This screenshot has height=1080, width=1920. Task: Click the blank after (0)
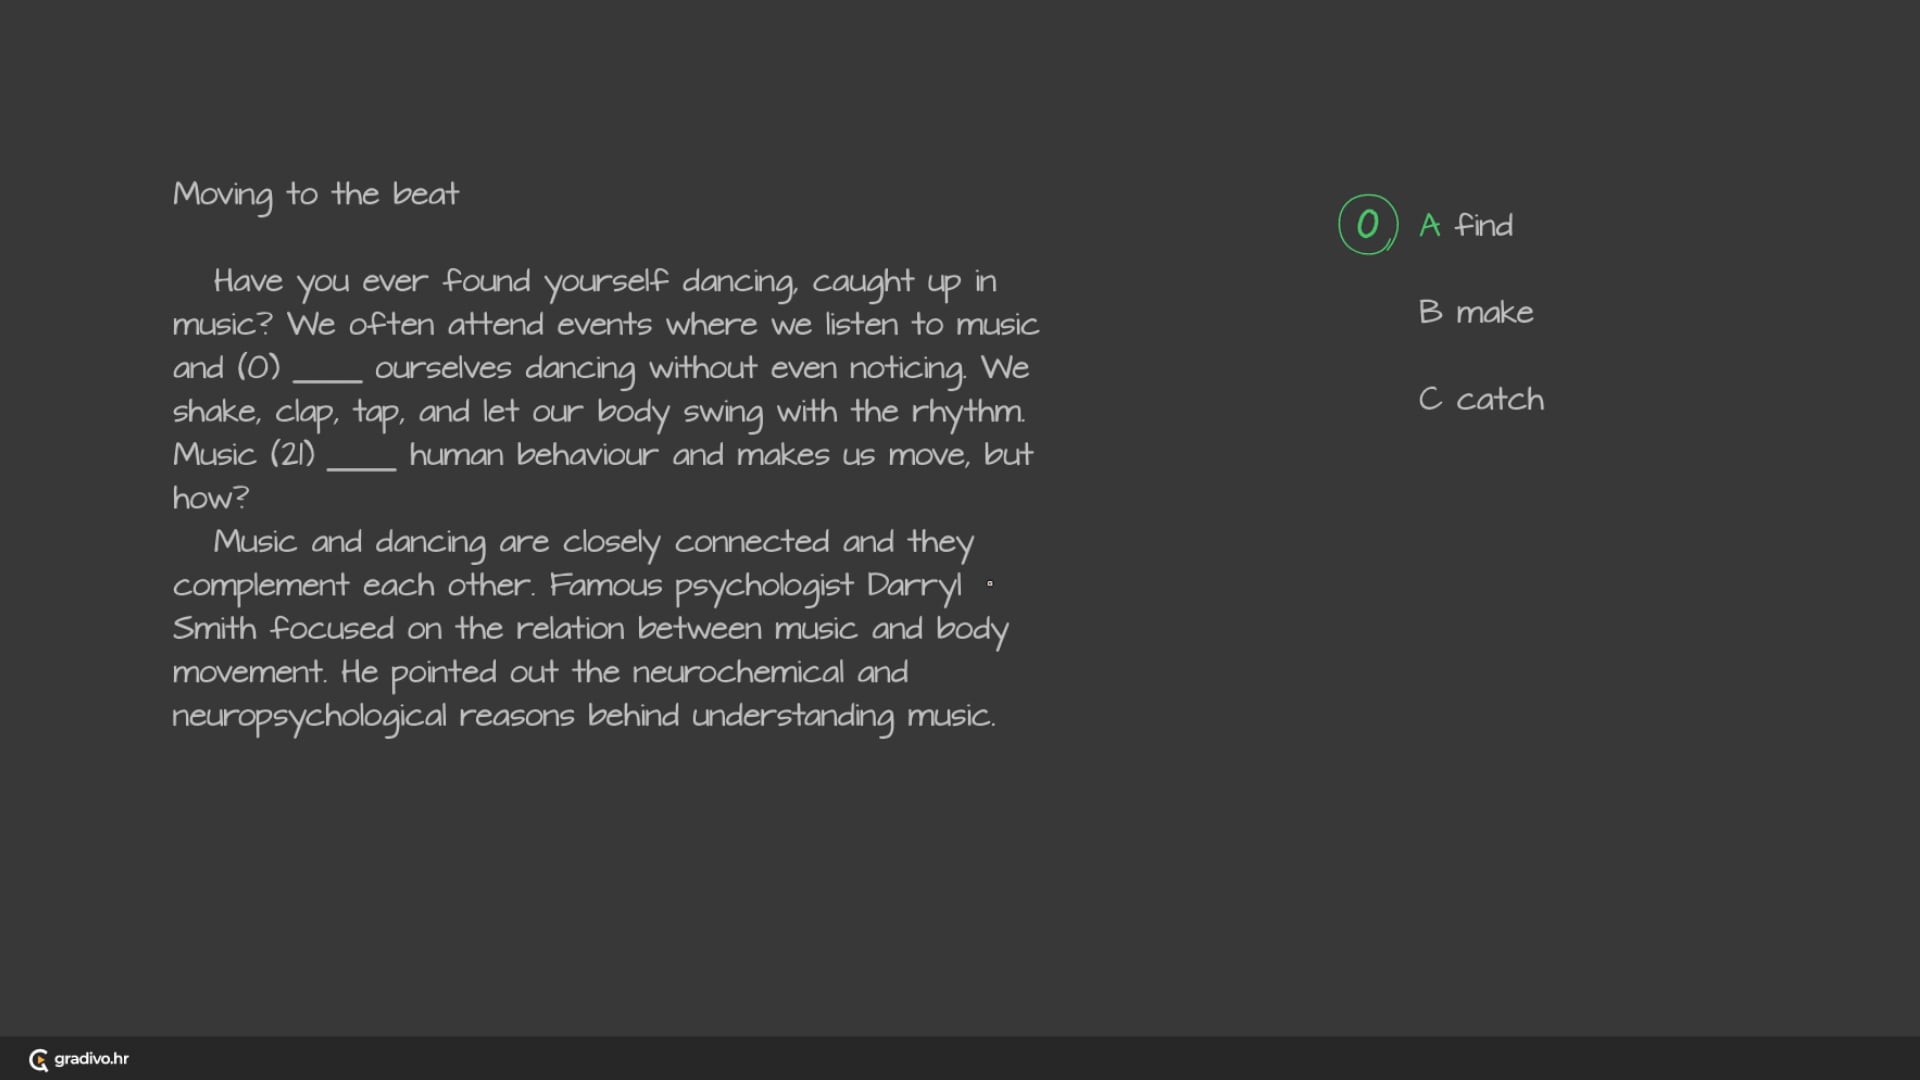[327, 374]
